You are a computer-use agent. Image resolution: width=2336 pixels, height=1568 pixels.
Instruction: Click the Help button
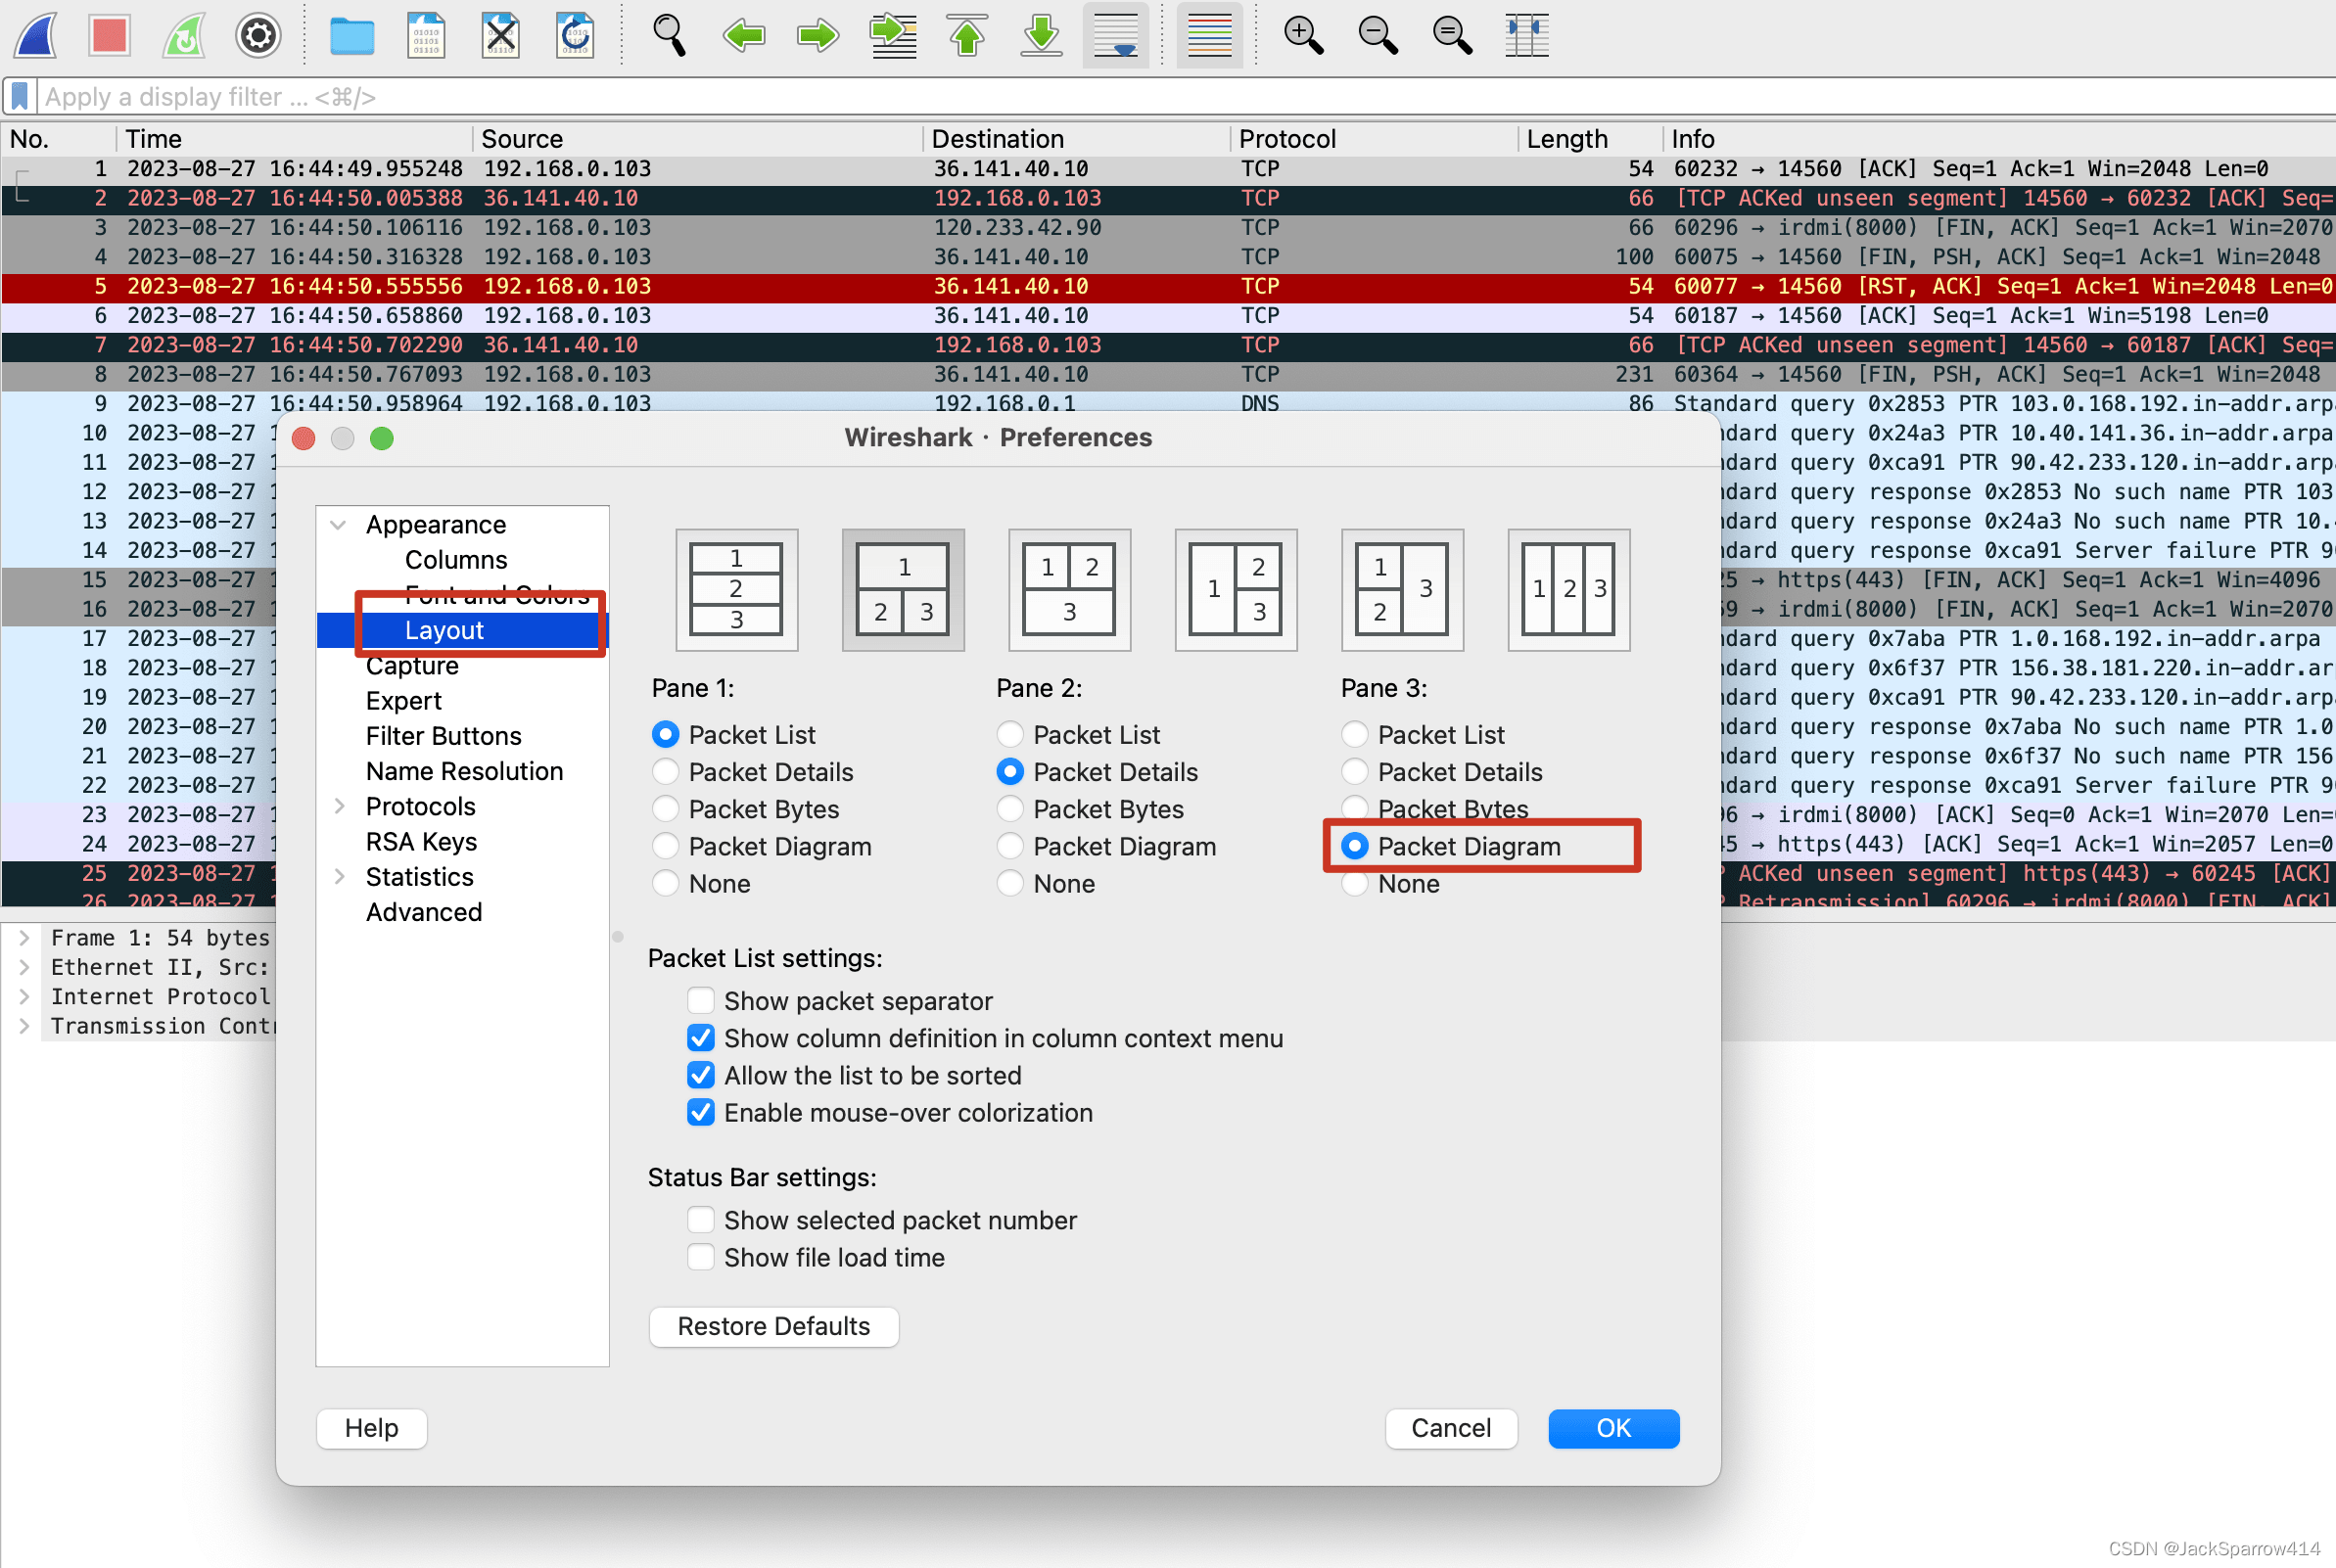coord(372,1429)
